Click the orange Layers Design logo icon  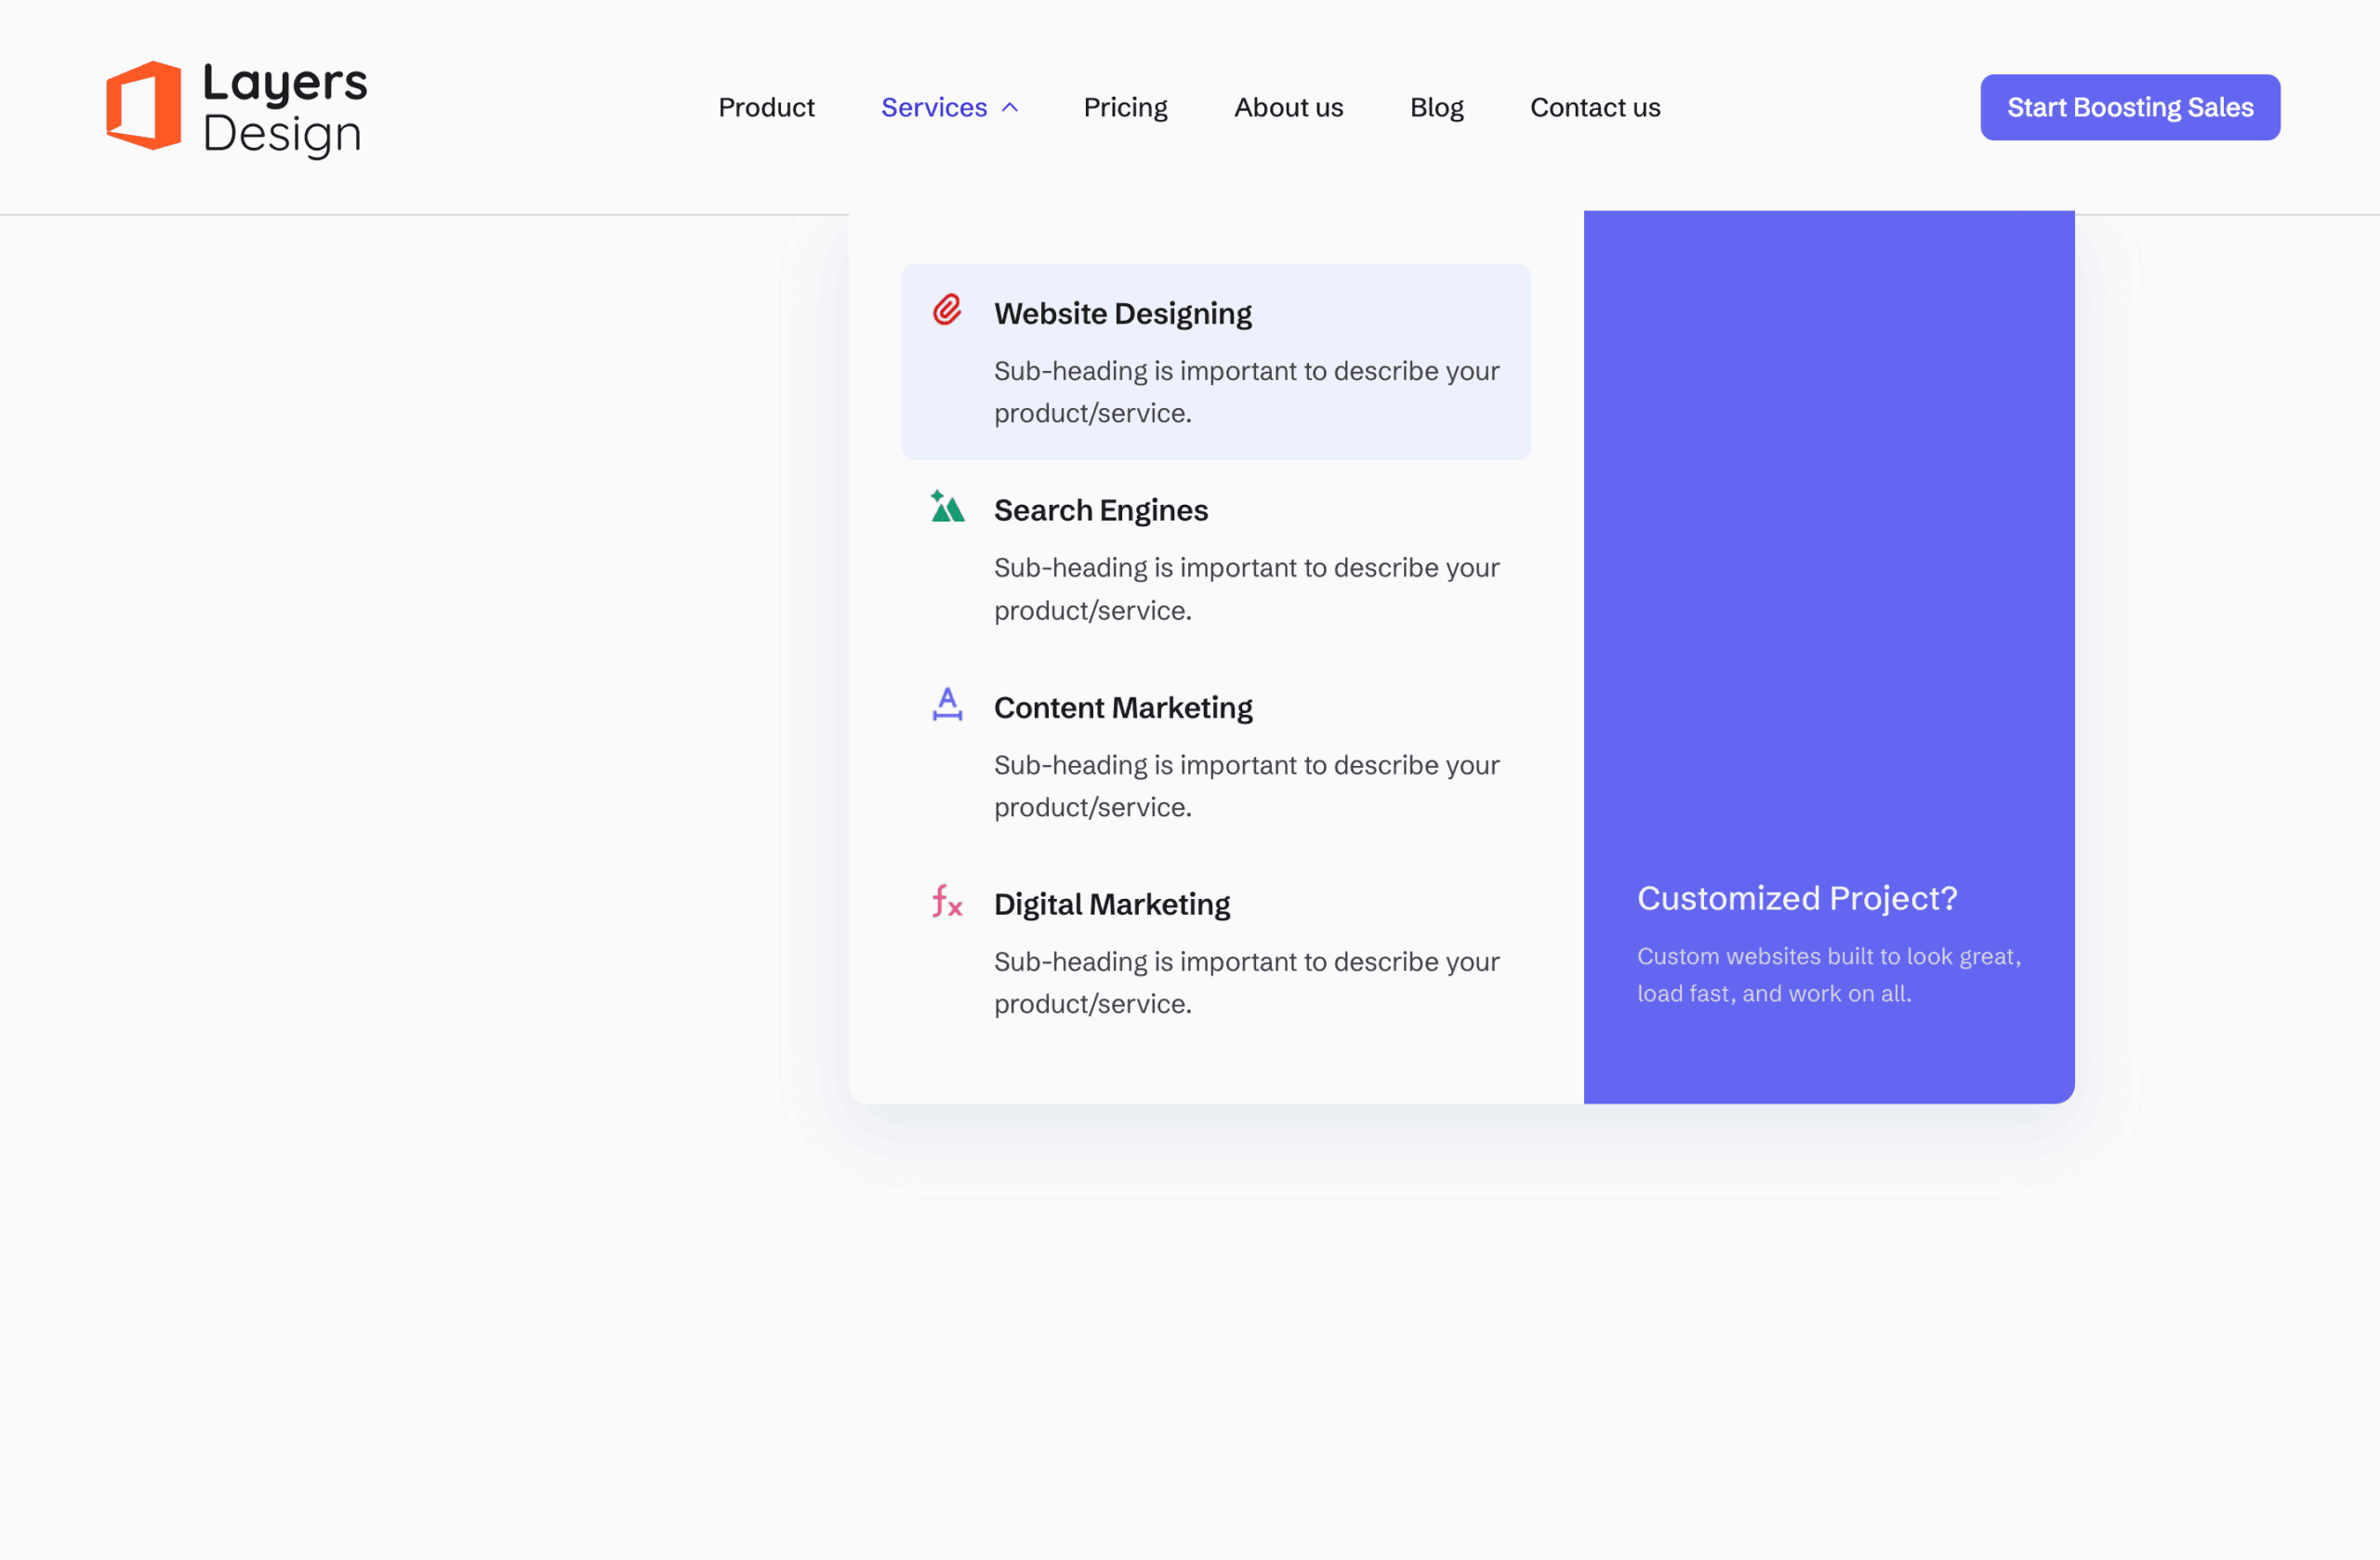point(144,106)
